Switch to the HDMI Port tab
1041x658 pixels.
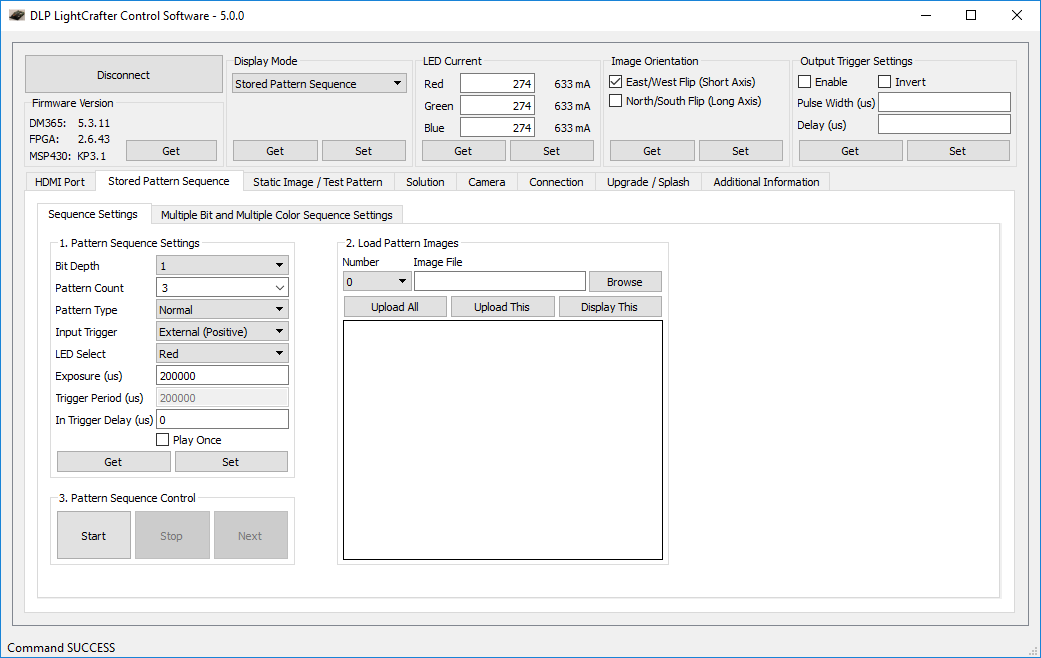[60, 182]
